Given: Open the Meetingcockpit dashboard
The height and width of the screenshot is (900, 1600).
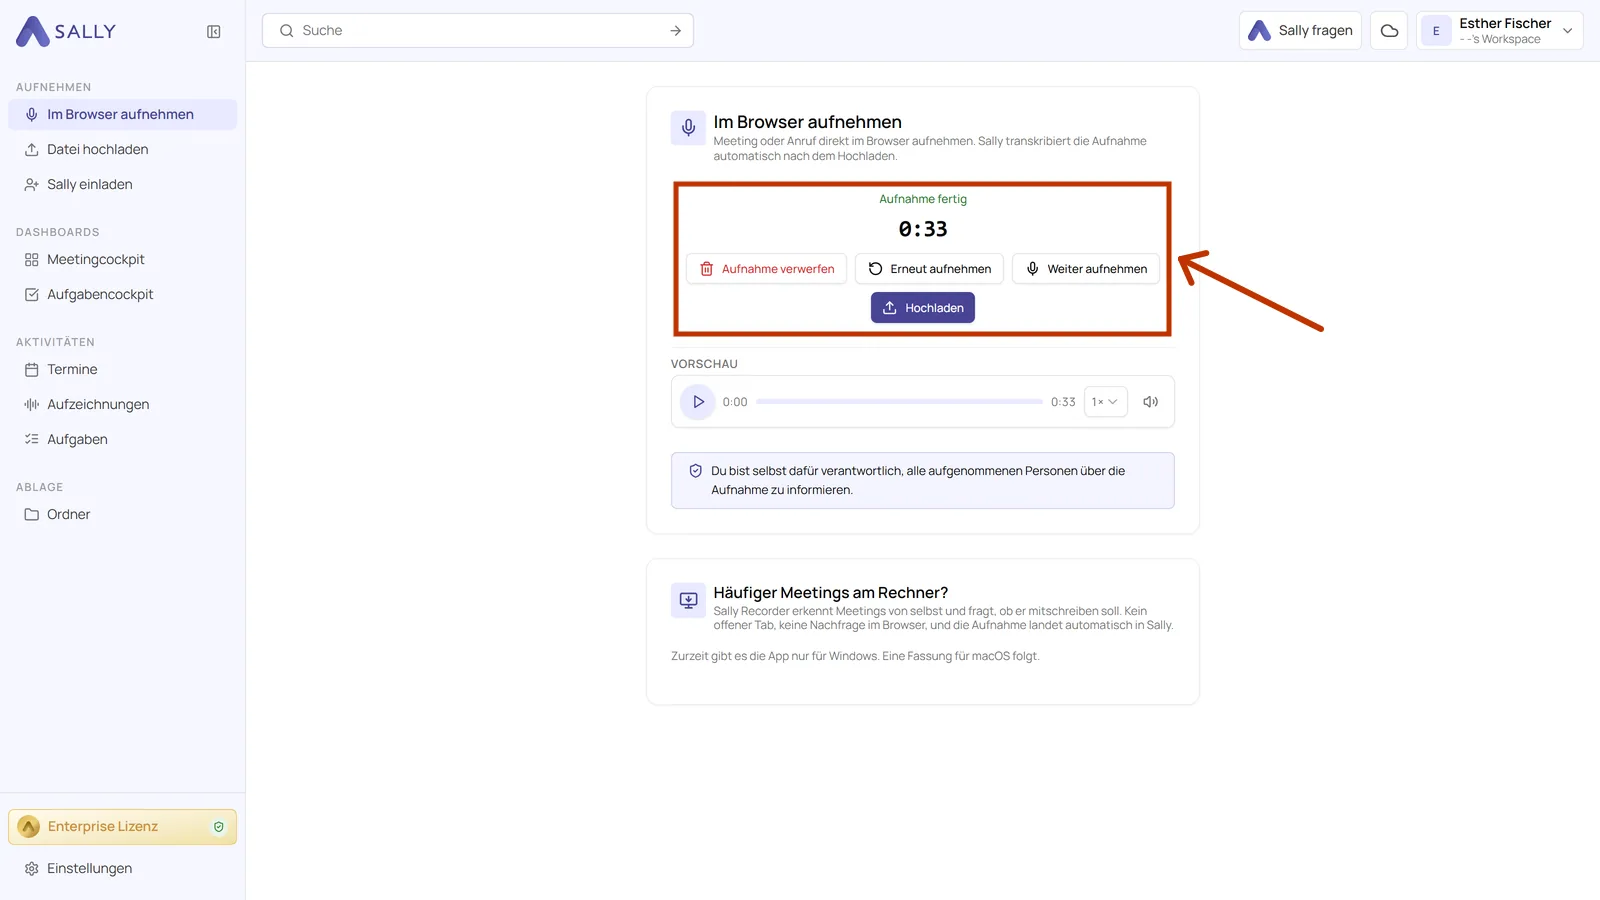Looking at the screenshot, I should [x=122, y=259].
